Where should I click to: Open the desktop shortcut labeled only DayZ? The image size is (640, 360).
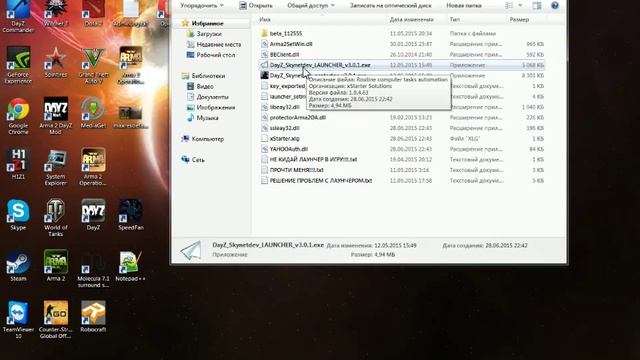tap(93, 215)
